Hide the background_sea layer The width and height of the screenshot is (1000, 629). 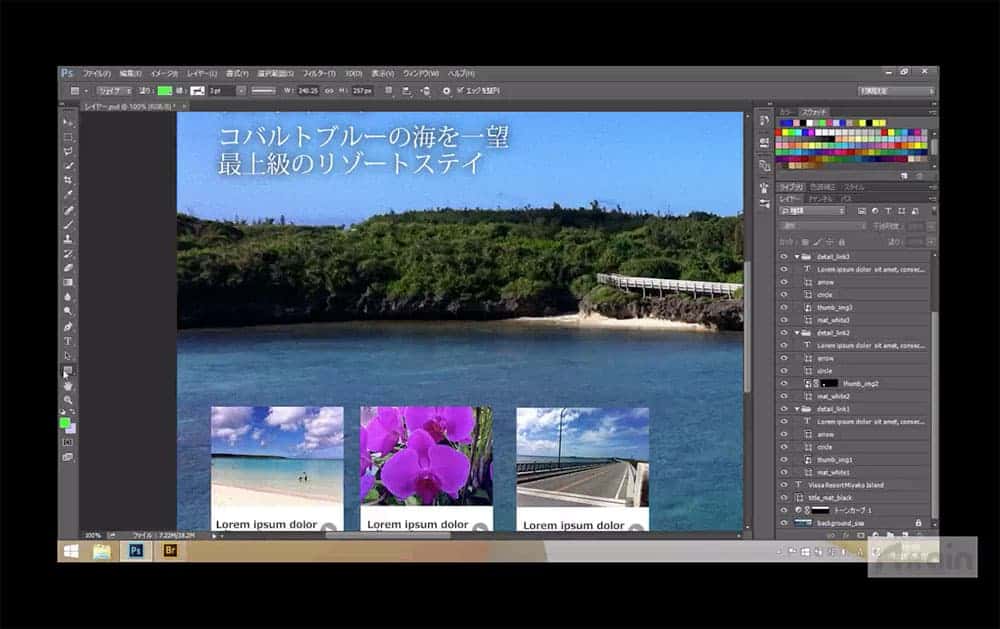click(784, 523)
